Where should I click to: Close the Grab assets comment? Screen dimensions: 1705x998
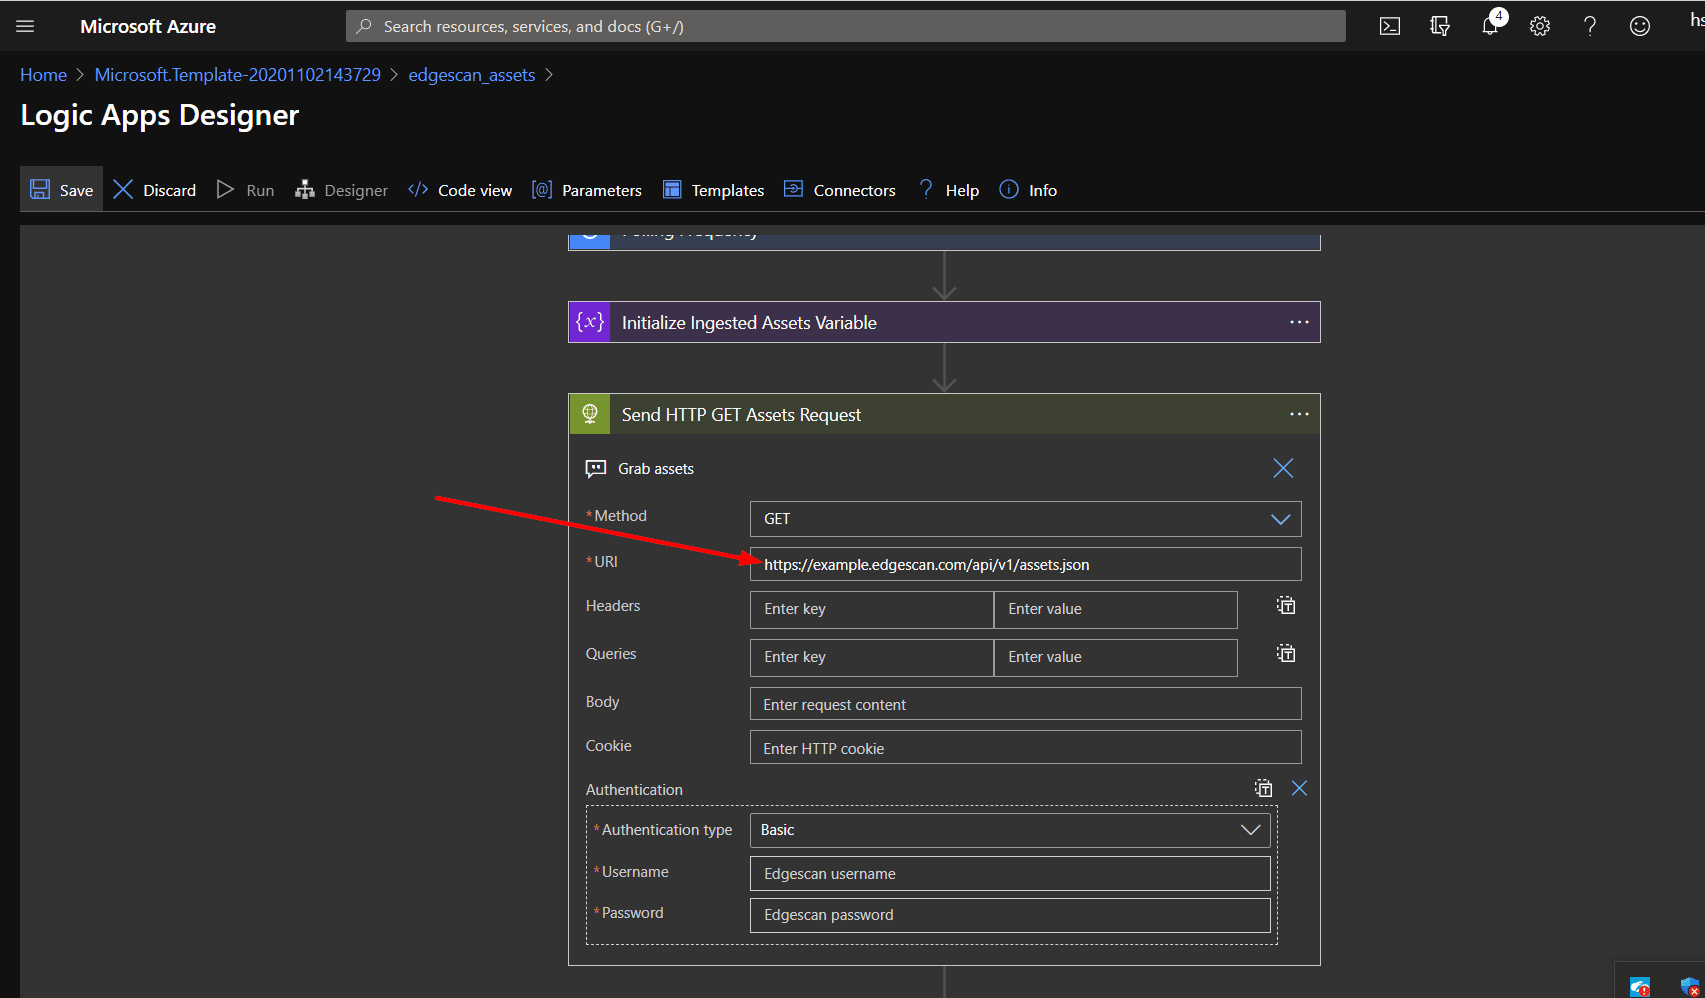click(1283, 468)
